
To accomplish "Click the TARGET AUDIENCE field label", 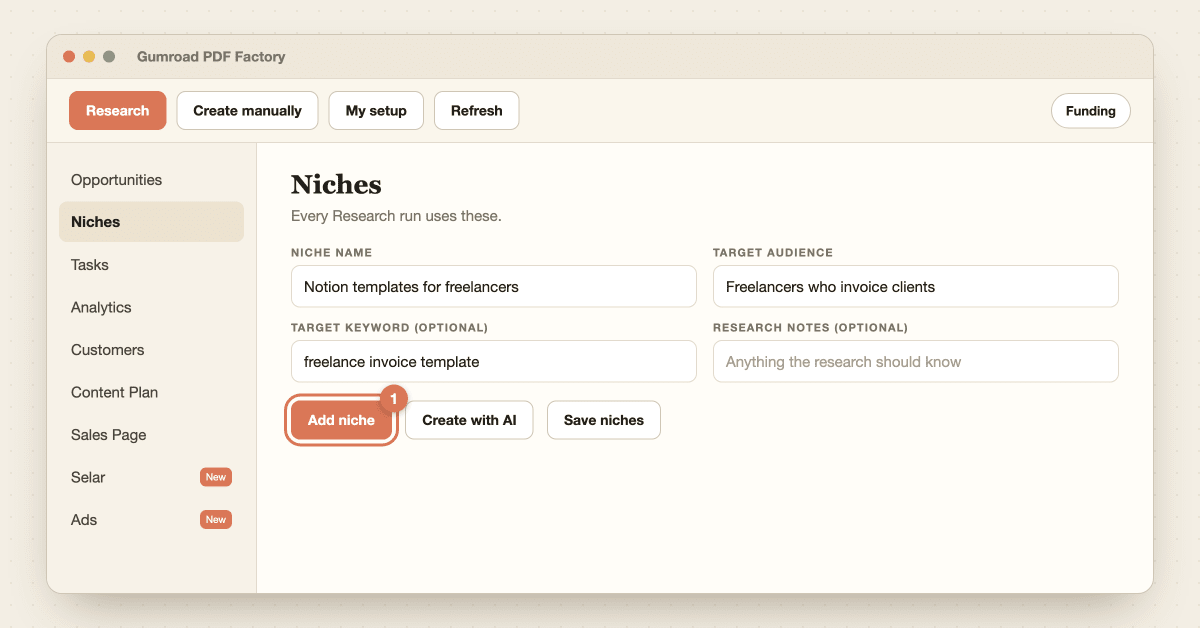I will pos(773,253).
